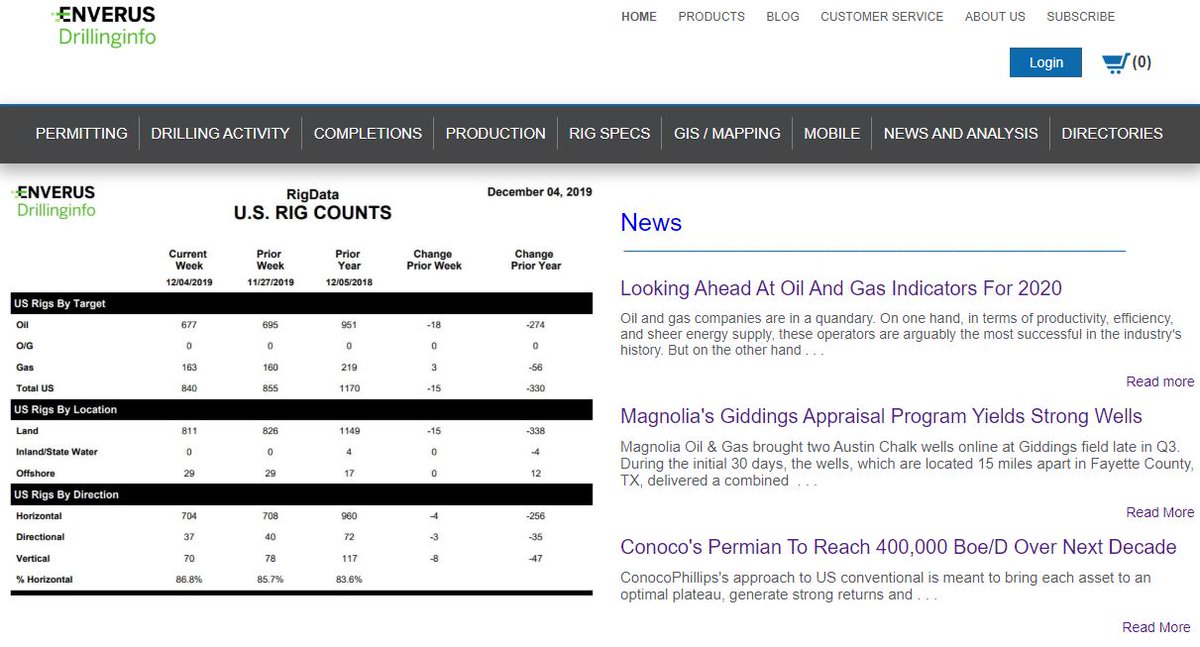
Task: Select PRODUCTION in navigation bar
Action: click(x=496, y=133)
